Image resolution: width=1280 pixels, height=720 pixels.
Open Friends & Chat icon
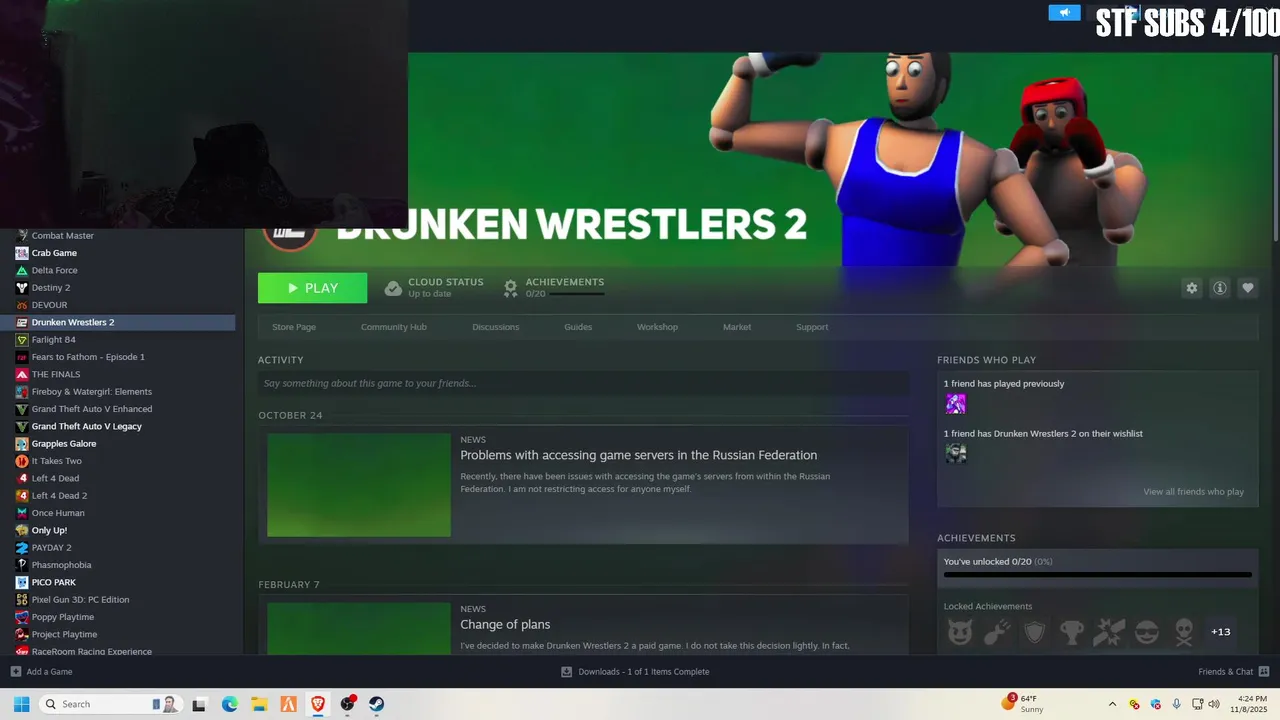point(1264,672)
